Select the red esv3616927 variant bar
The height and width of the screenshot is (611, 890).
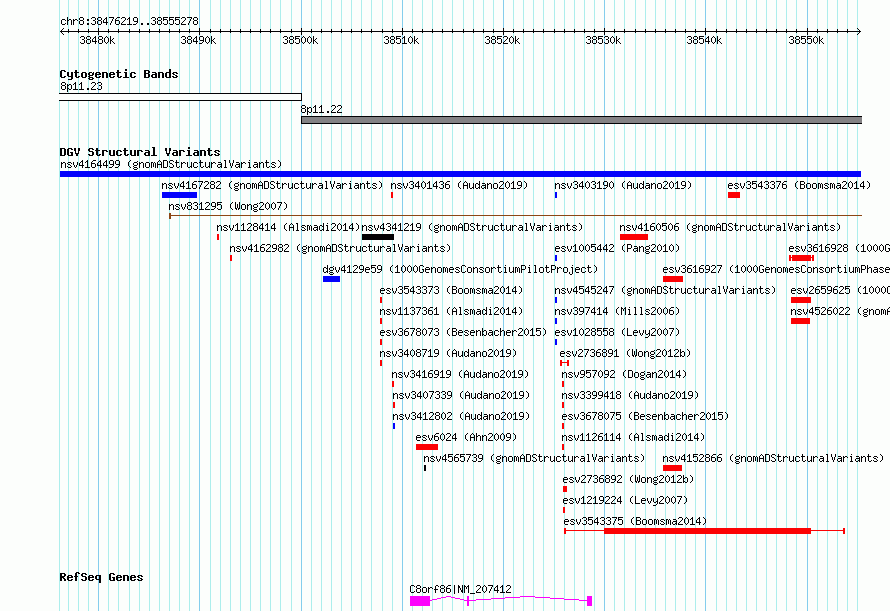(x=673, y=279)
